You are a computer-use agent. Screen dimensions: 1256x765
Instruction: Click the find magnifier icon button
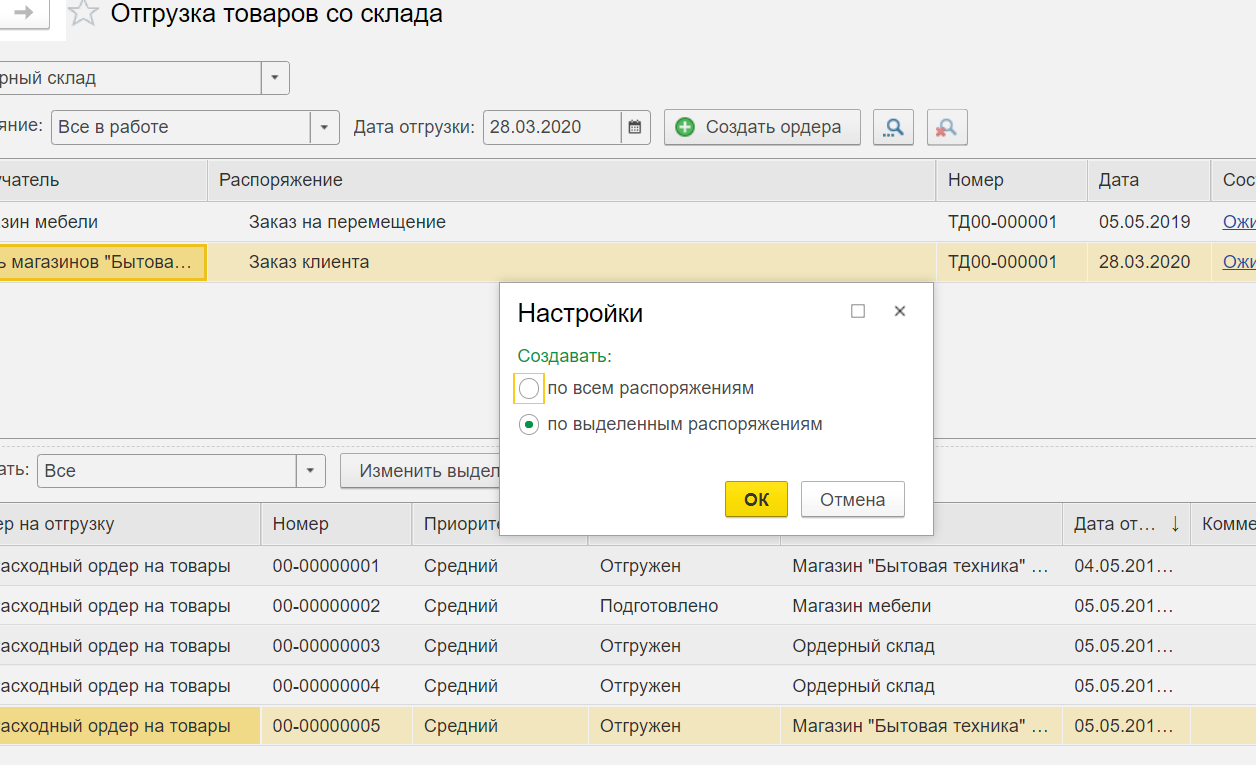click(x=893, y=127)
